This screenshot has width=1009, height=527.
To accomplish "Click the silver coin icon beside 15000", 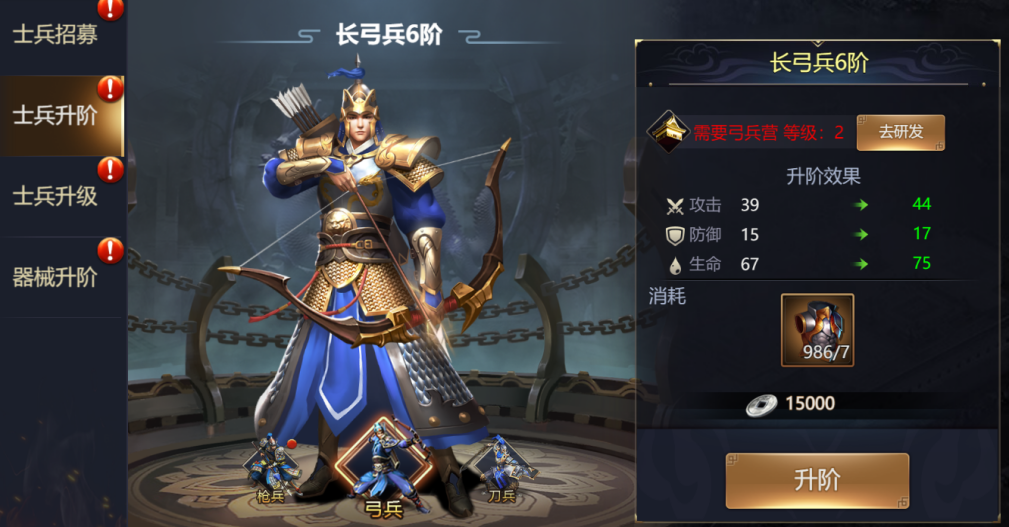I will [x=761, y=405].
